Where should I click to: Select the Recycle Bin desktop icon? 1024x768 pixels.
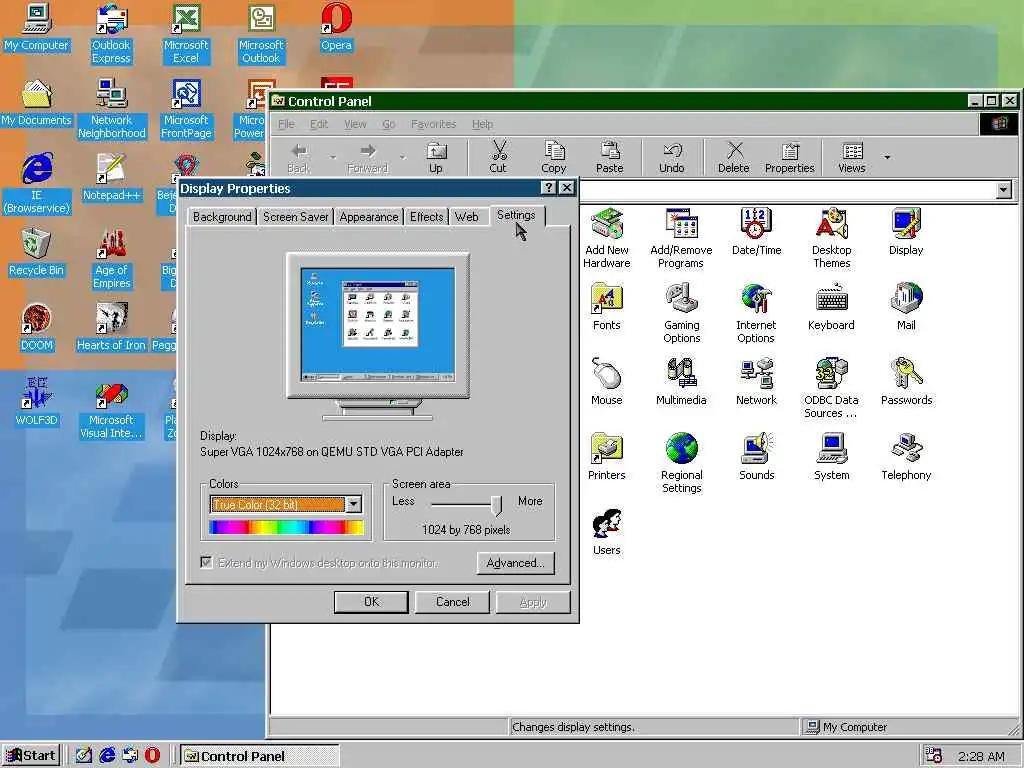click(37, 253)
